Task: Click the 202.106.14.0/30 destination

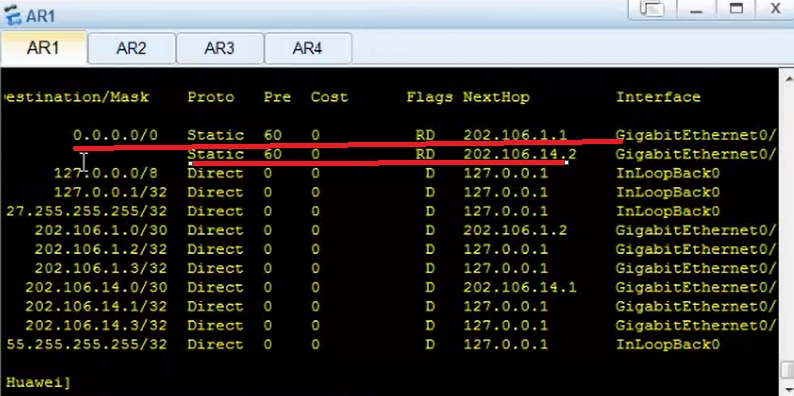Action: click(96, 287)
